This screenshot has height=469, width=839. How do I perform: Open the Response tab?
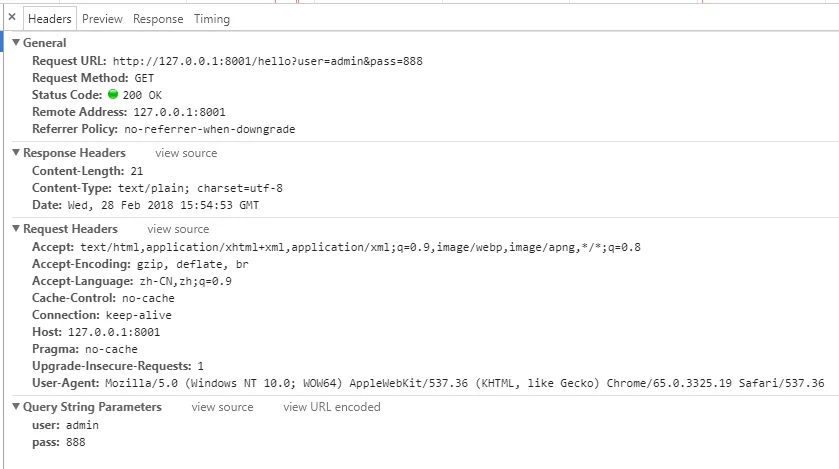point(158,19)
